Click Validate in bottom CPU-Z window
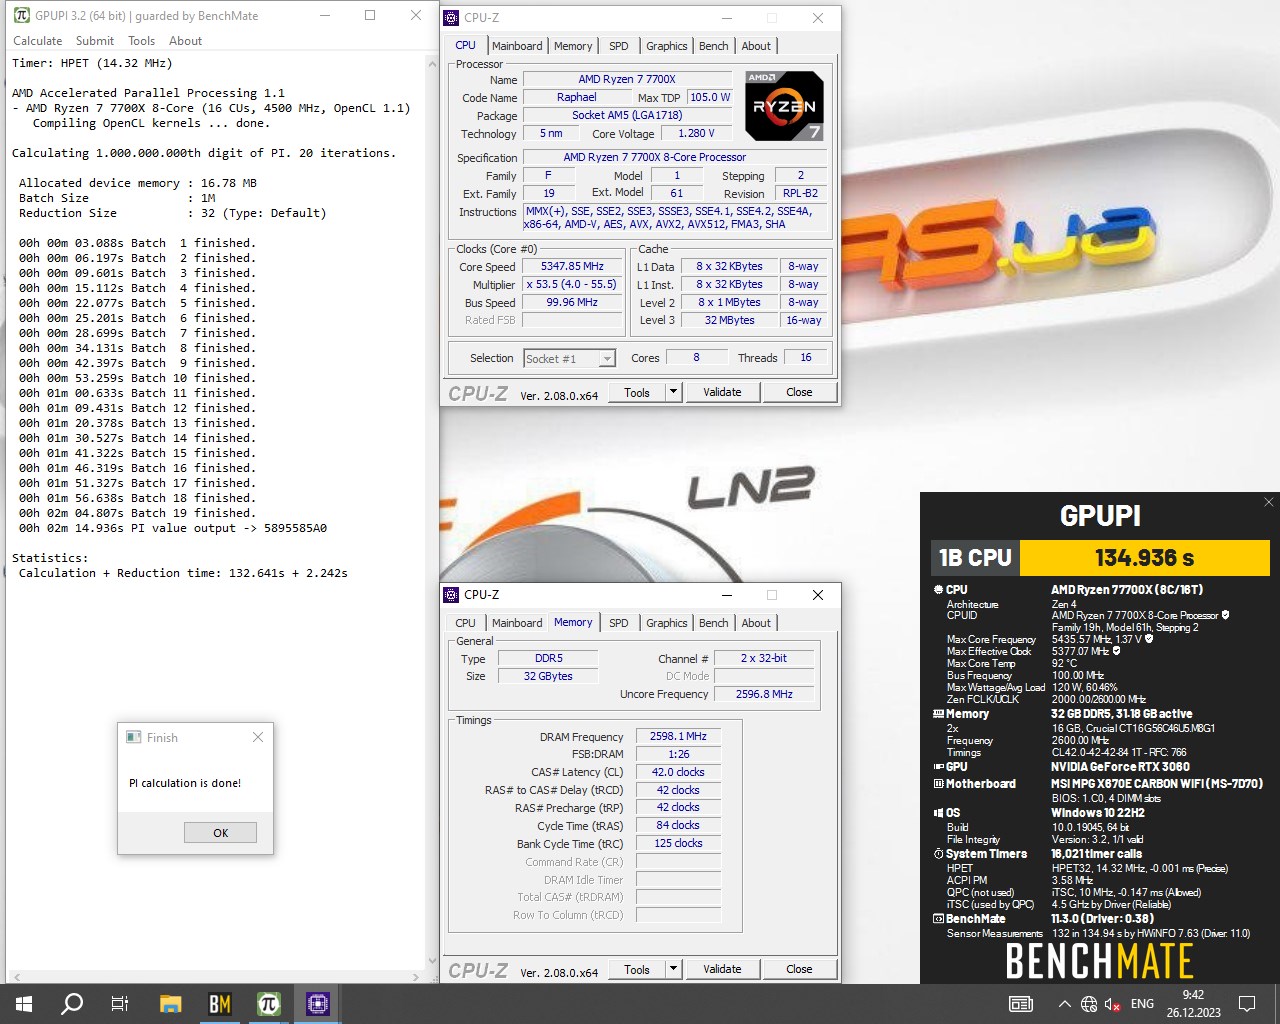Viewport: 1280px width, 1024px height. (722, 969)
